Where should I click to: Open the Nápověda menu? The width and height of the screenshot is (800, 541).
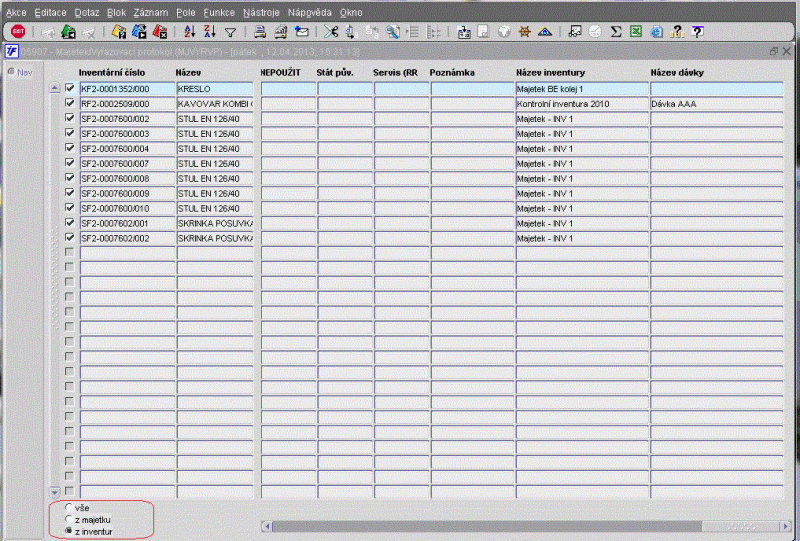pyautogui.click(x=310, y=12)
